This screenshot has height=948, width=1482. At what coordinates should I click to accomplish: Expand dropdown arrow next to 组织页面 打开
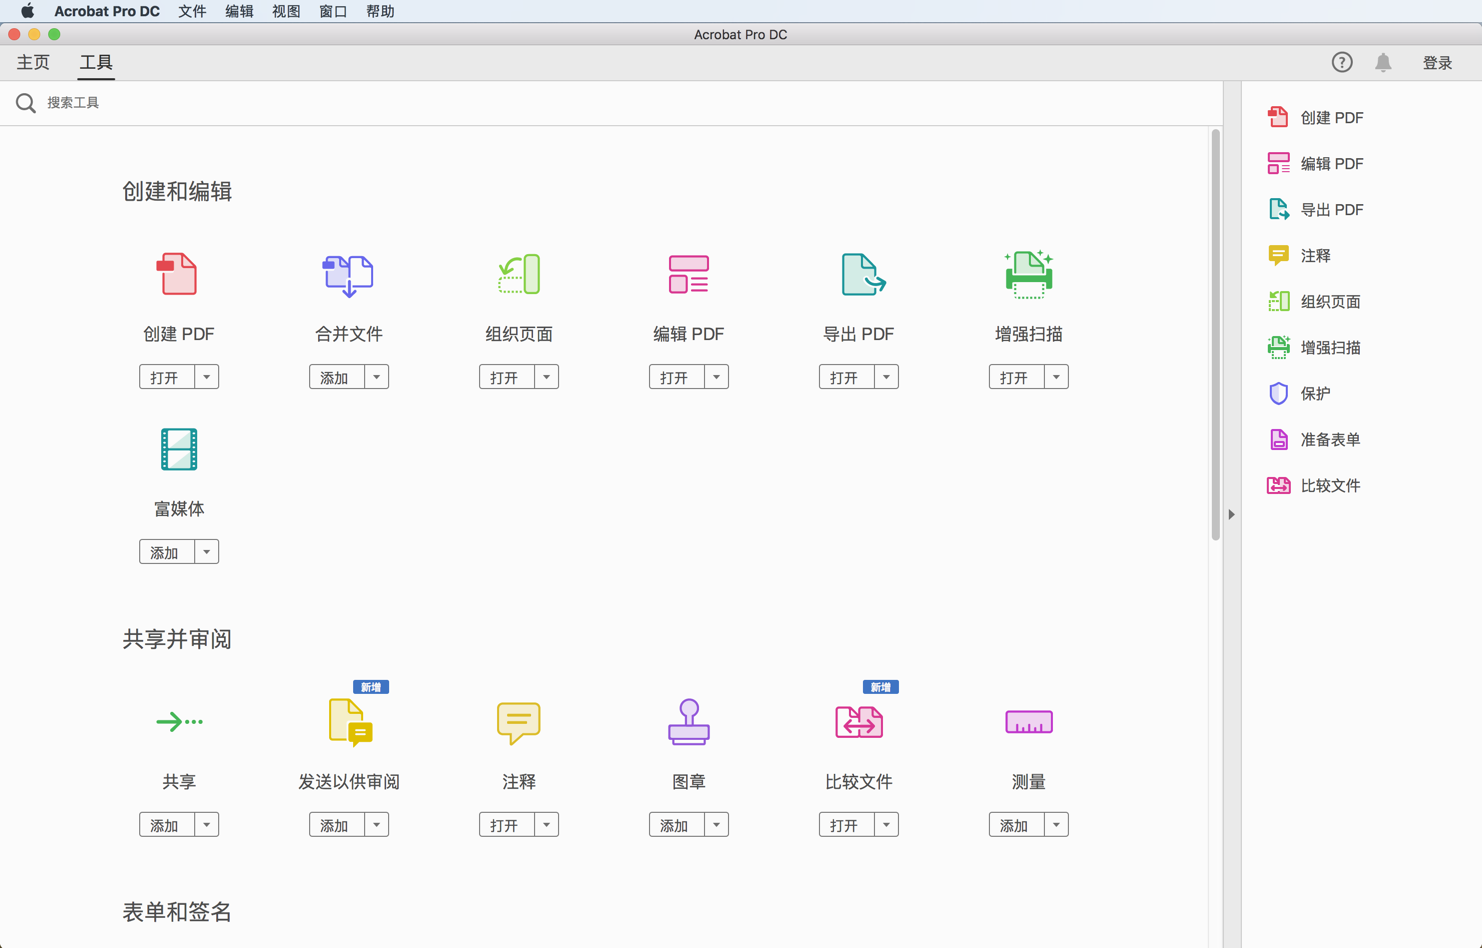[x=546, y=377]
